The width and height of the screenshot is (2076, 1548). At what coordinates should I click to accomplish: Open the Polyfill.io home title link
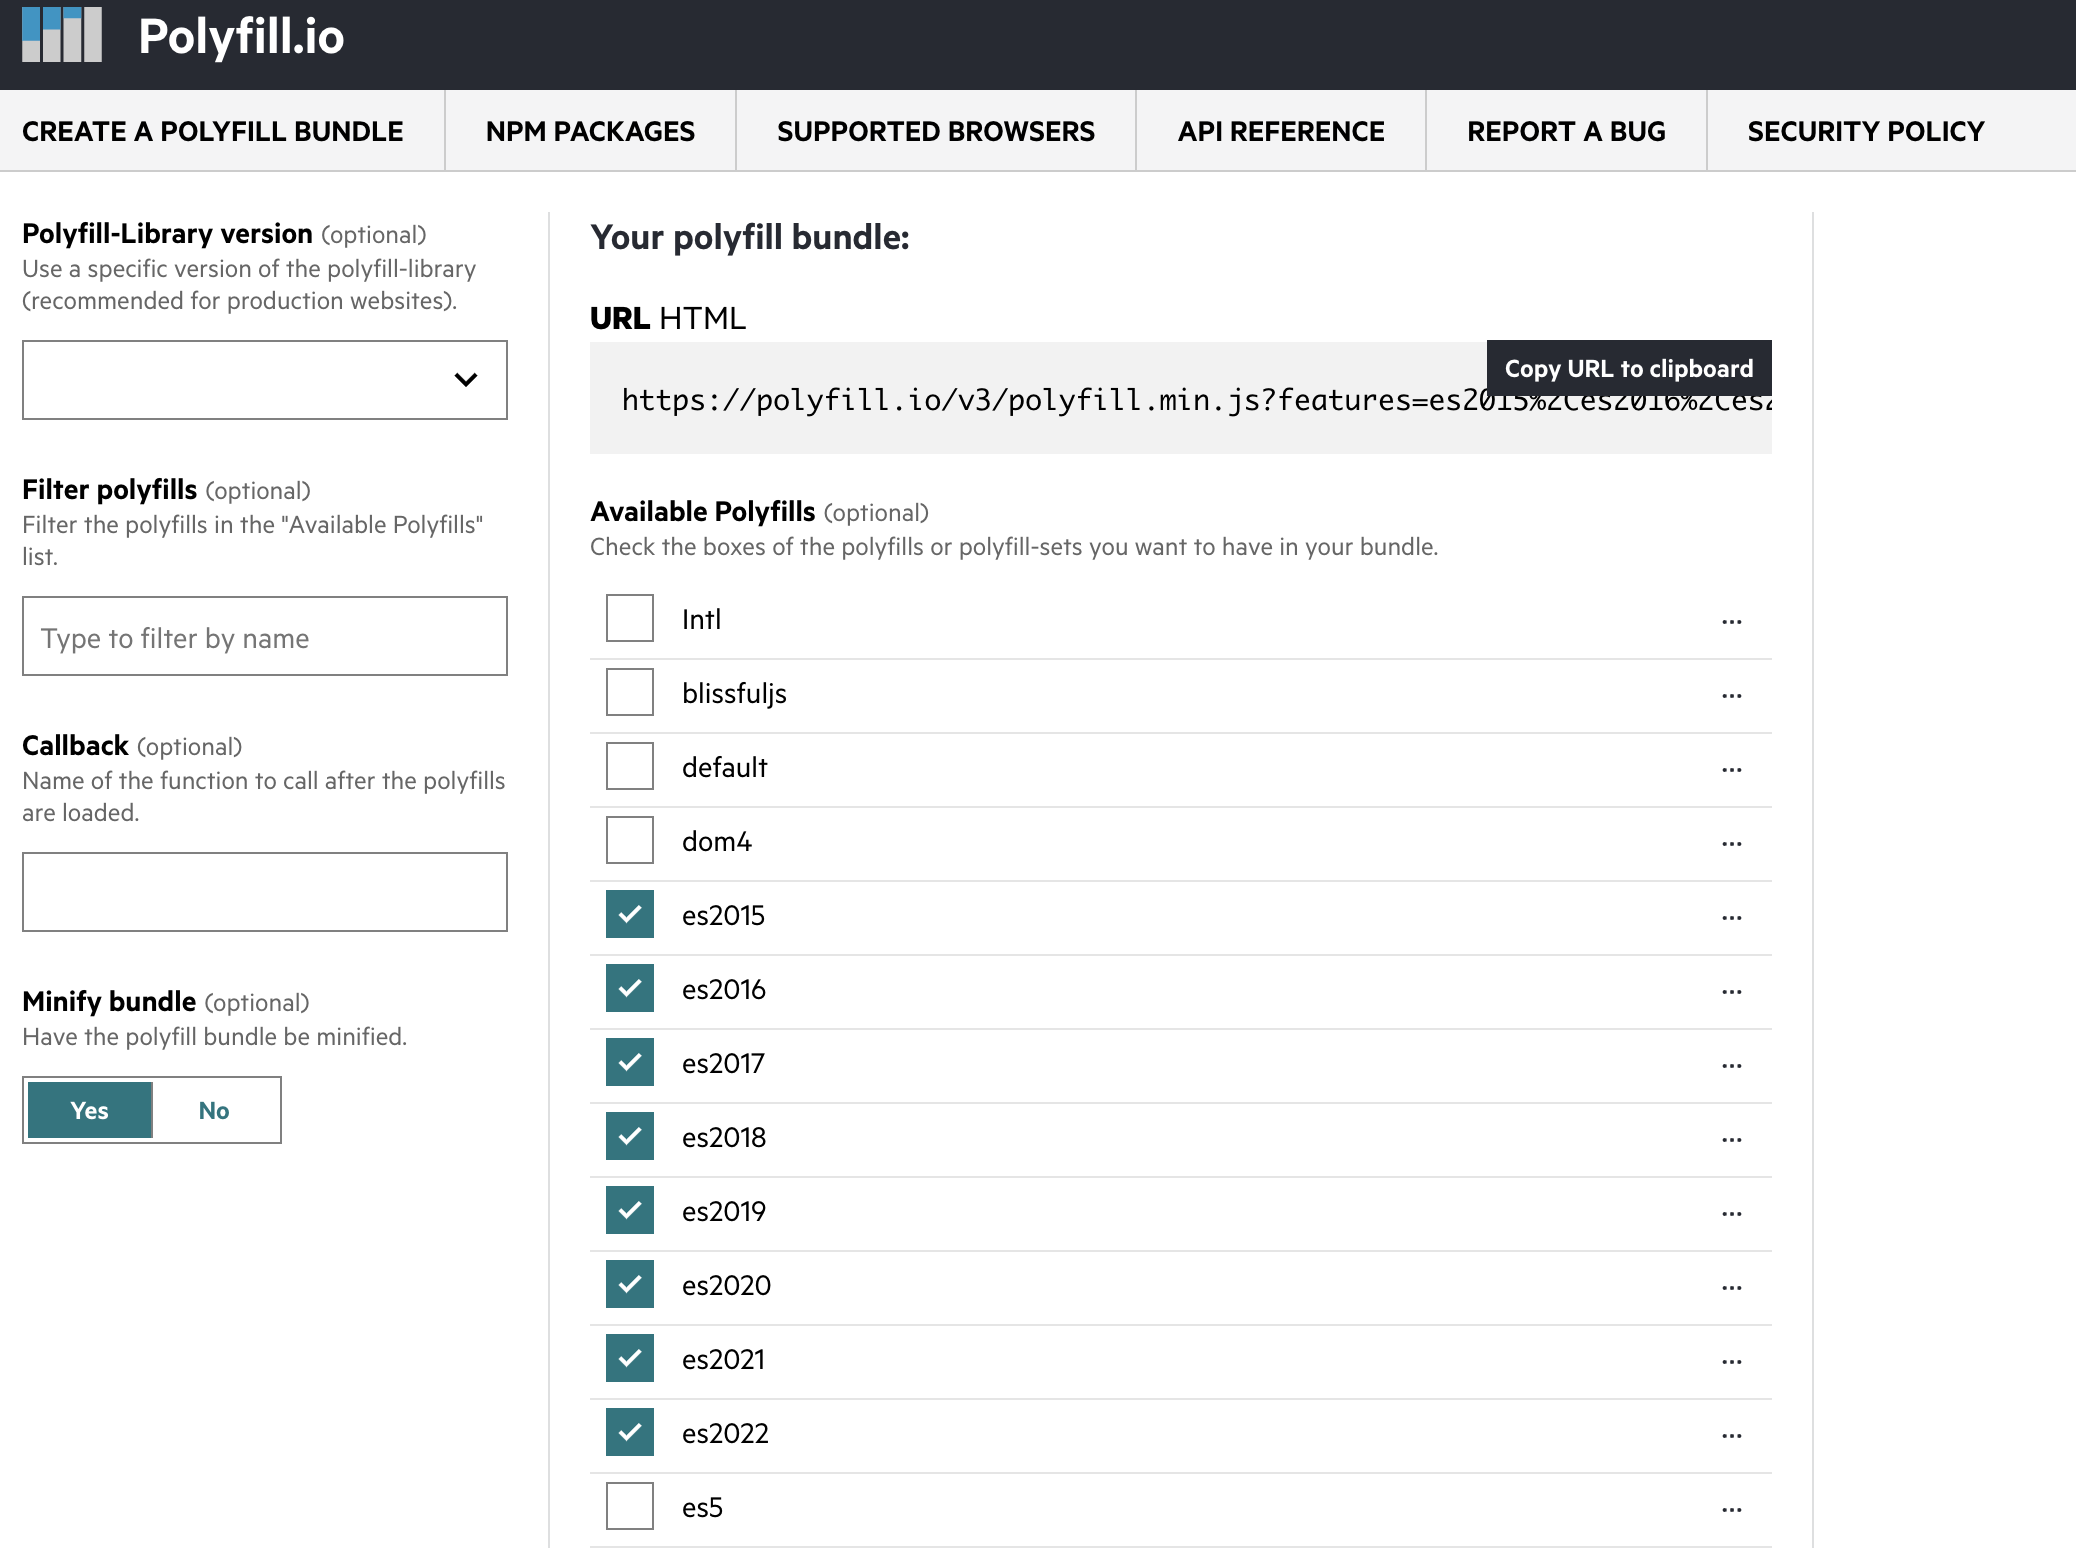[x=241, y=37]
